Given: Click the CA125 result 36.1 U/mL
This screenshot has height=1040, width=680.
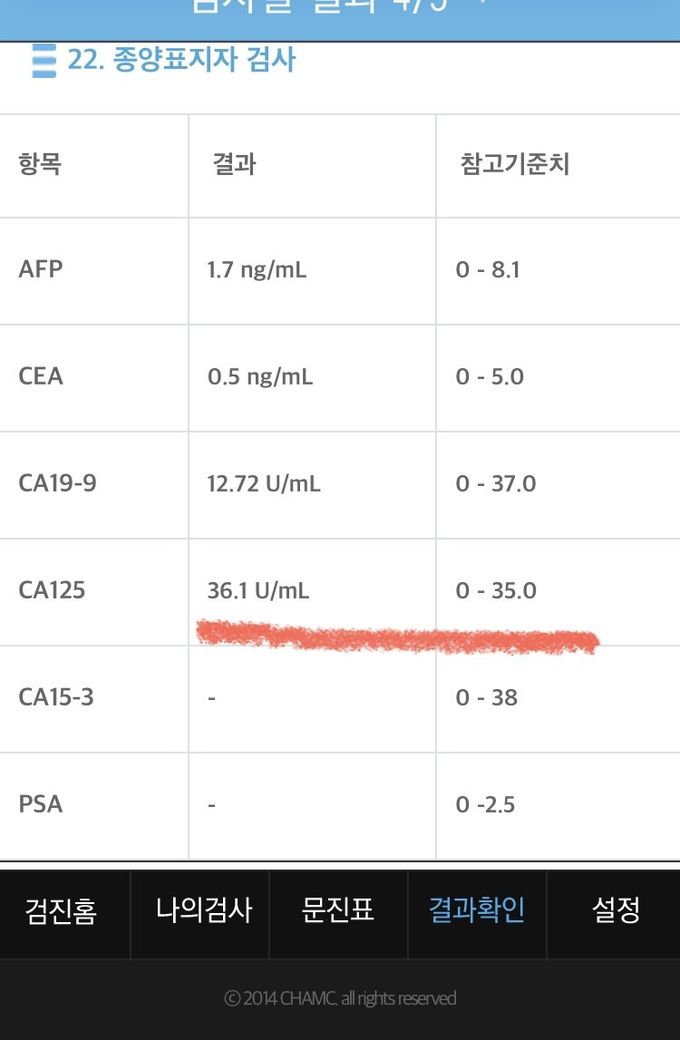Looking at the screenshot, I should pyautogui.click(x=258, y=591).
